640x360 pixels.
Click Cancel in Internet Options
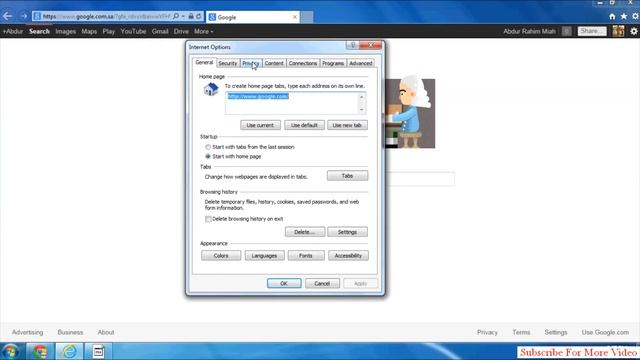pyautogui.click(x=322, y=283)
